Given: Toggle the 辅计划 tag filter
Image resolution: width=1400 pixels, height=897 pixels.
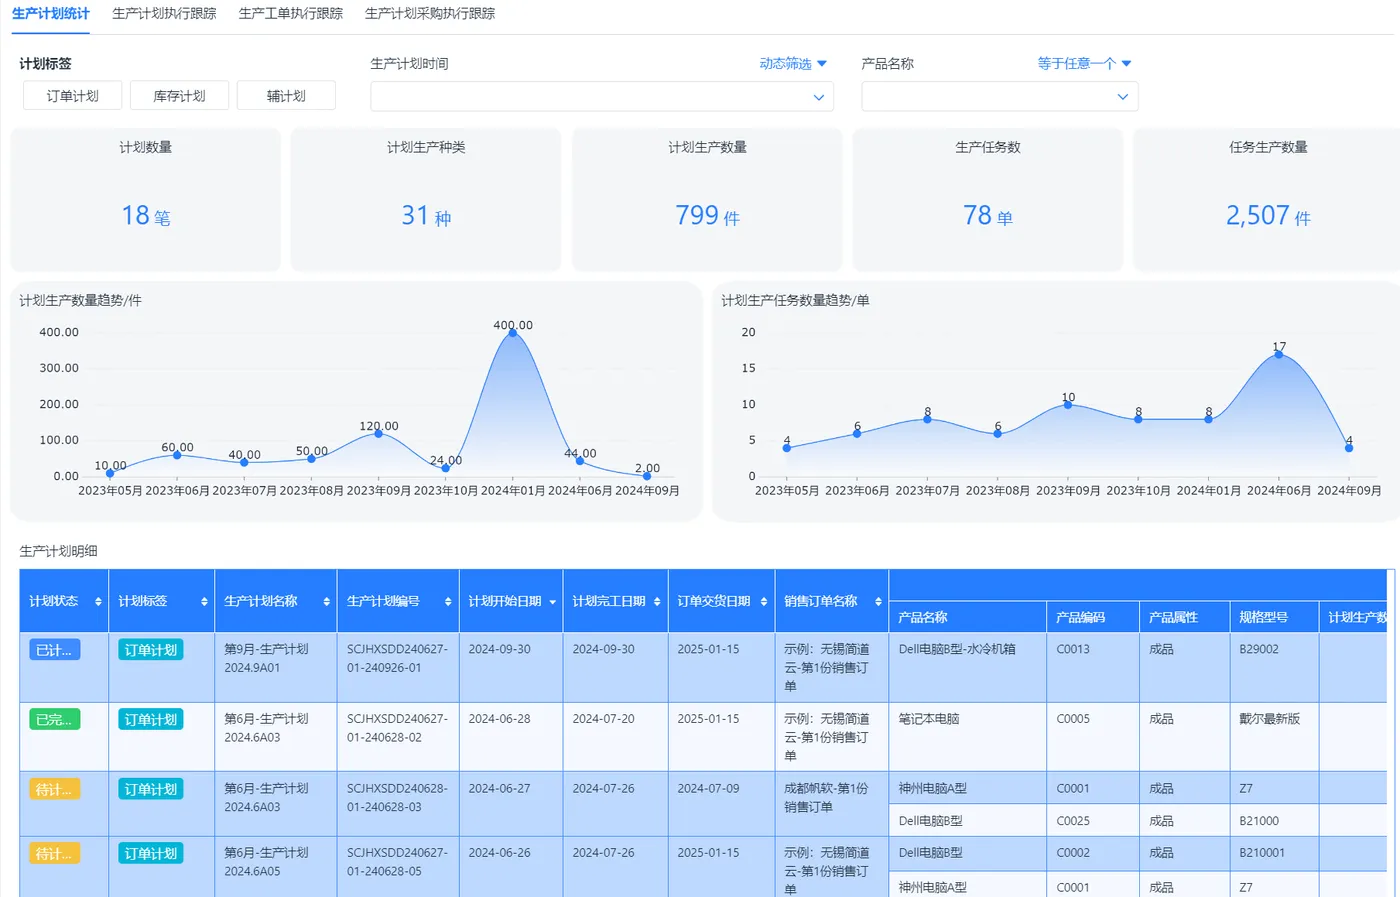Looking at the screenshot, I should click(286, 96).
